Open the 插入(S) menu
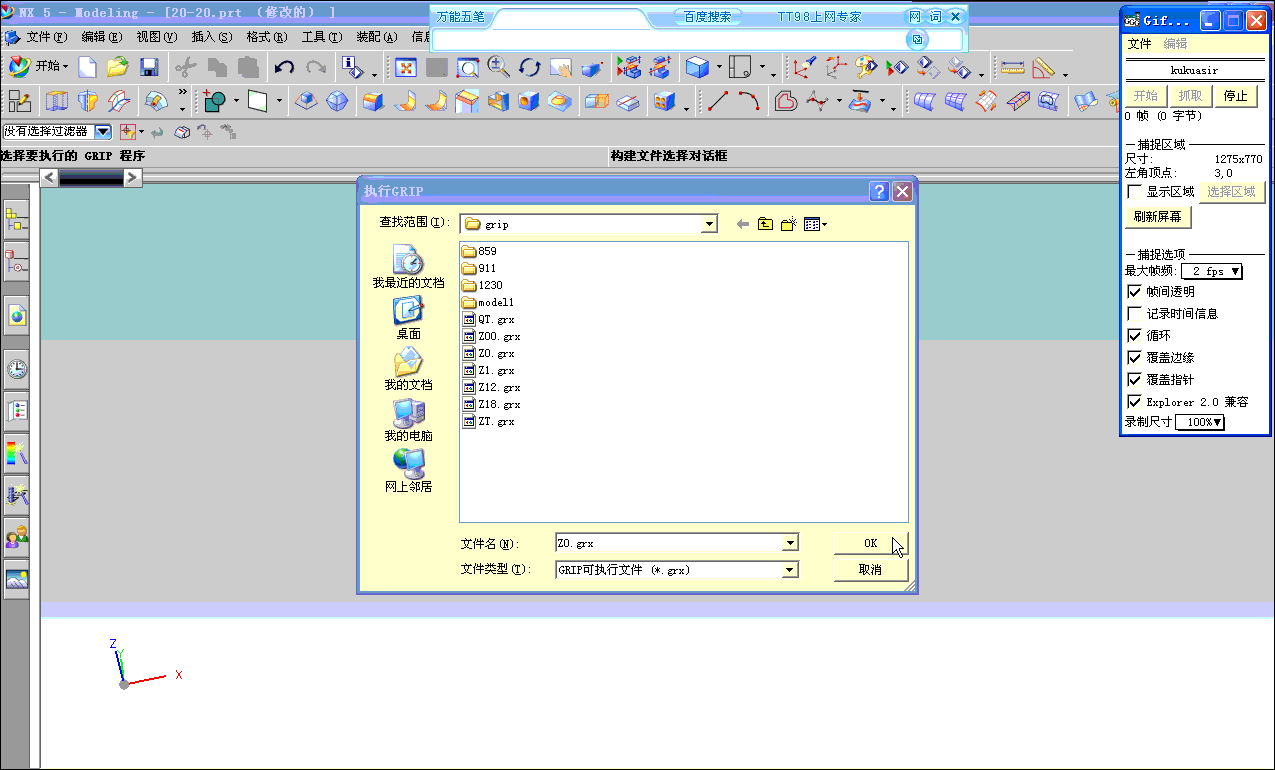Screen dimensions: 1275x770 [x=211, y=37]
